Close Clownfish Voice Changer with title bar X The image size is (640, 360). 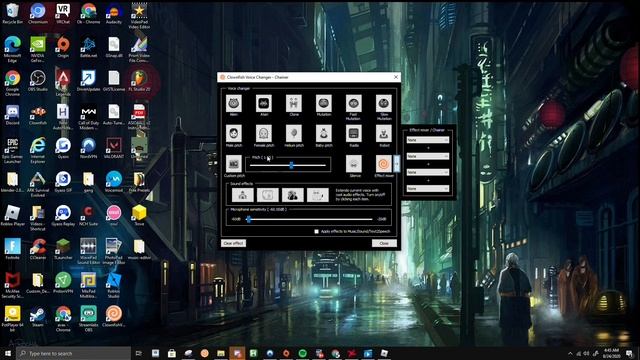coord(396,77)
